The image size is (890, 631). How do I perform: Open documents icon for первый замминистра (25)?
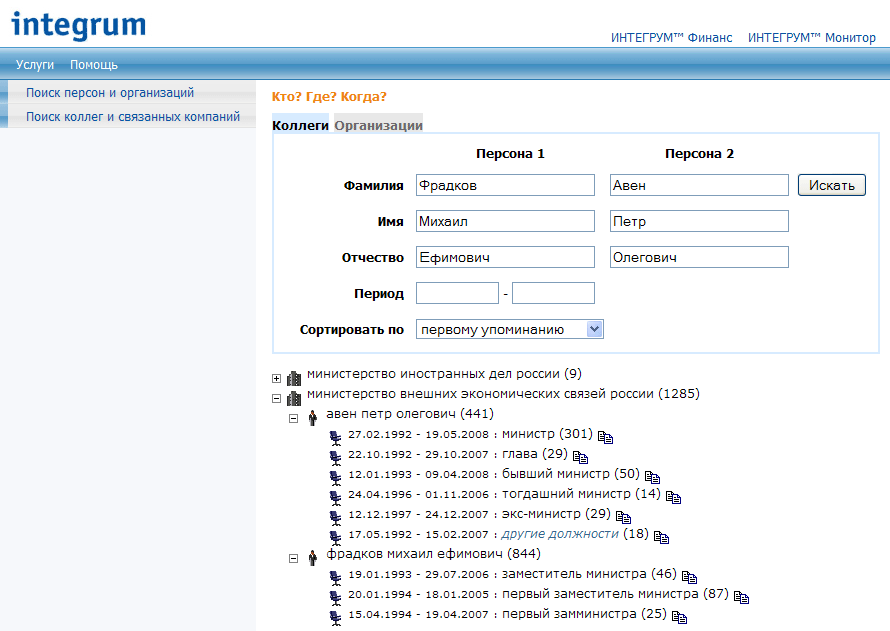click(679, 617)
